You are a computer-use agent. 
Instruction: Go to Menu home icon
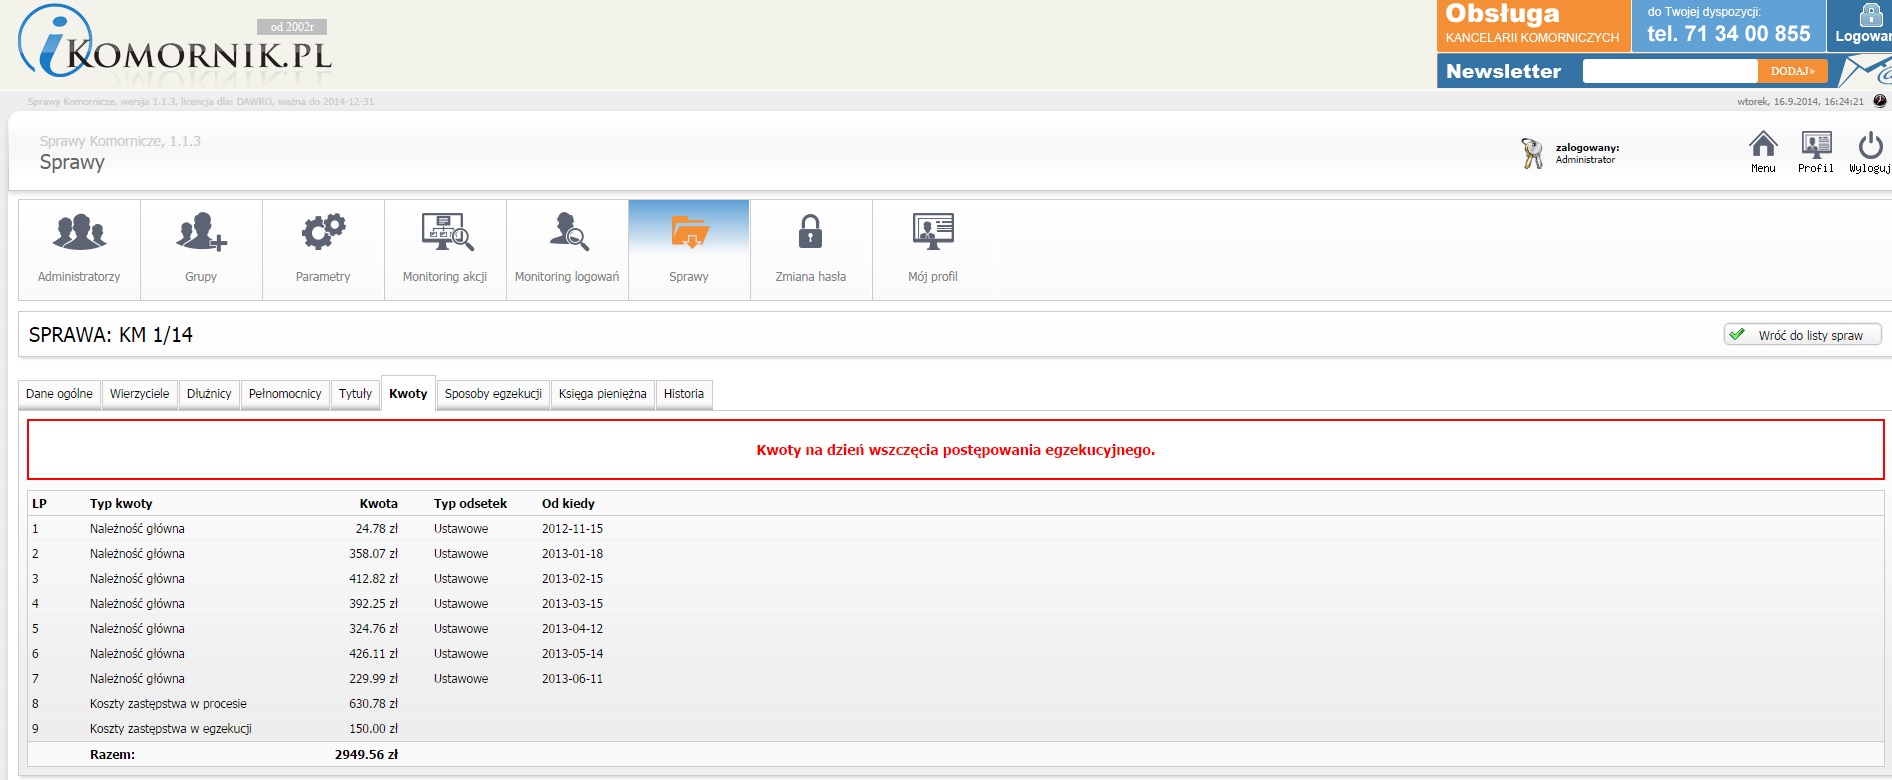tap(1763, 146)
